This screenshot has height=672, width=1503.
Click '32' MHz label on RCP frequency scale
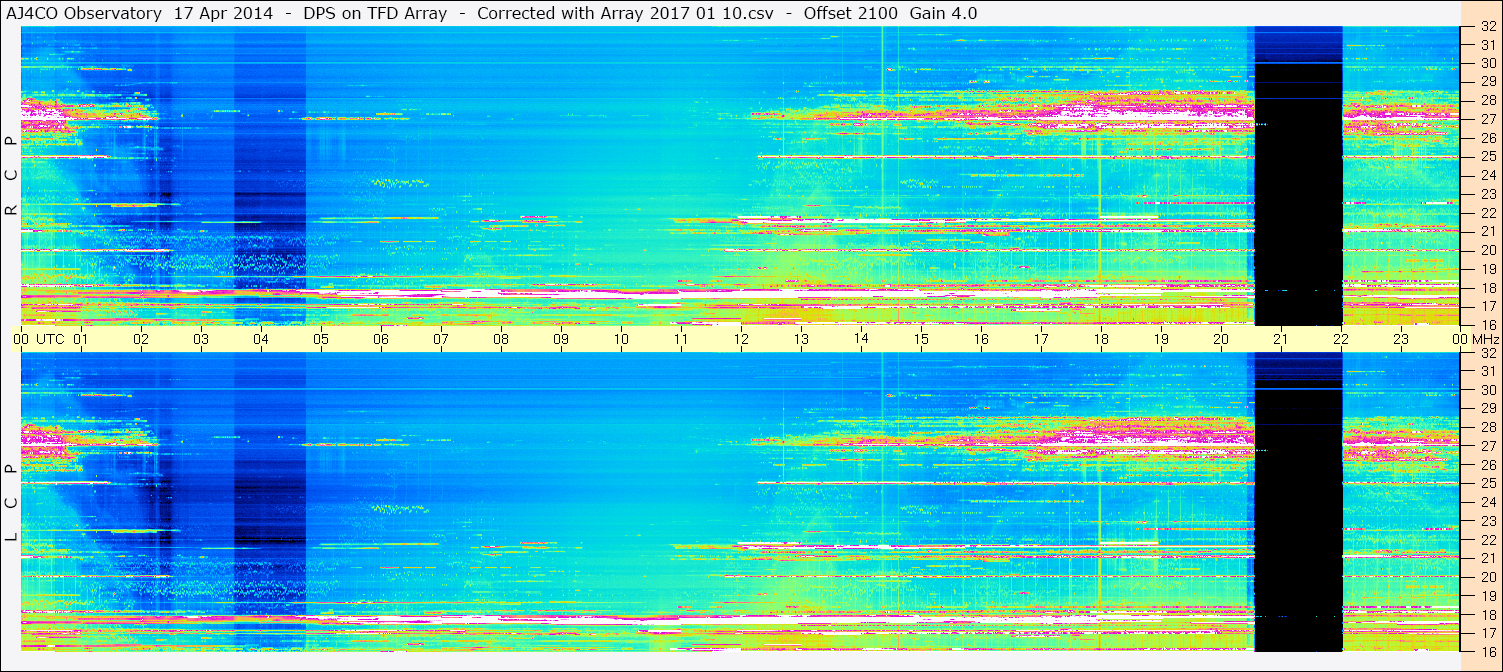pos(1487,26)
